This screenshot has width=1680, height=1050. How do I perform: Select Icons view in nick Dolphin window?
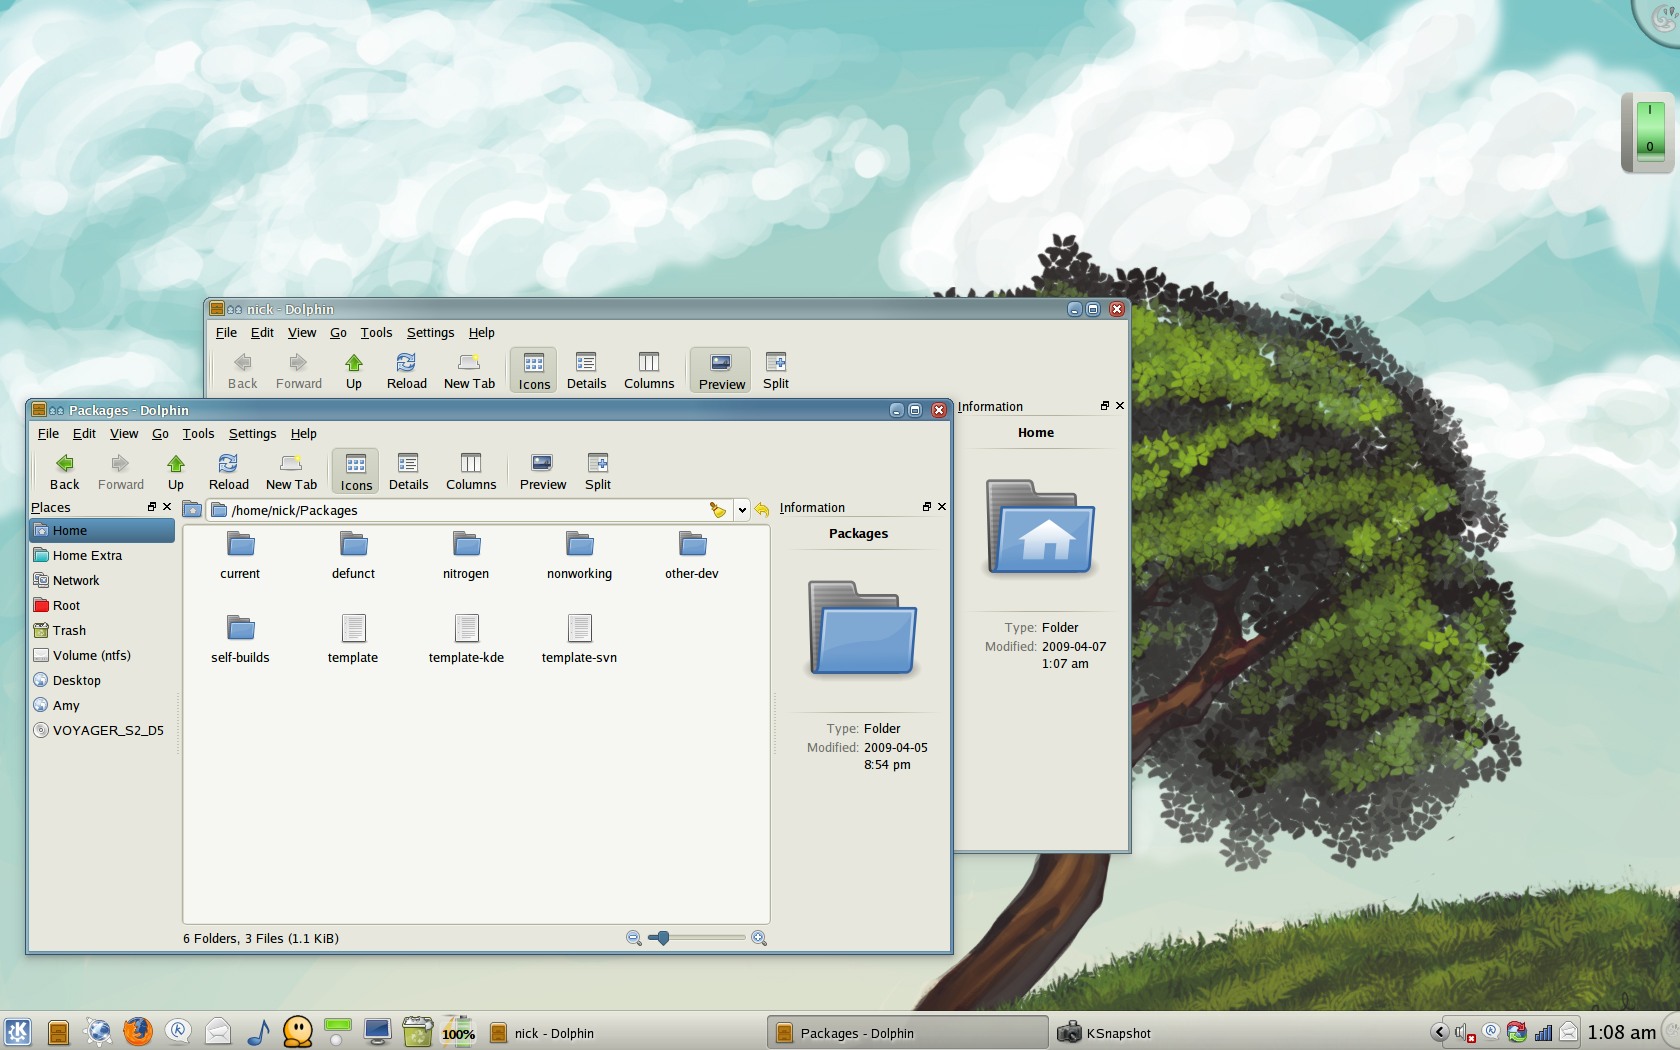[x=534, y=371]
